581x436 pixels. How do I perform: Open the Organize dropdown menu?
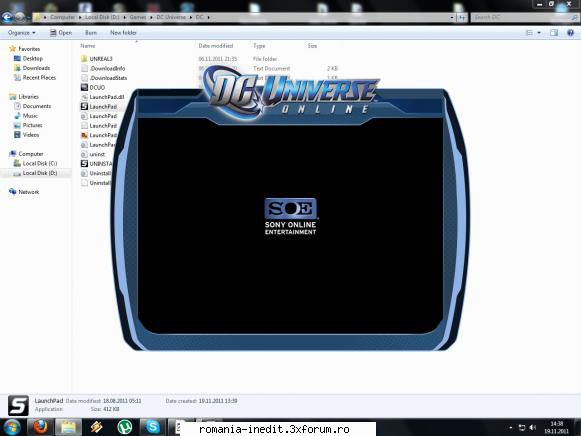pyautogui.click(x=21, y=33)
